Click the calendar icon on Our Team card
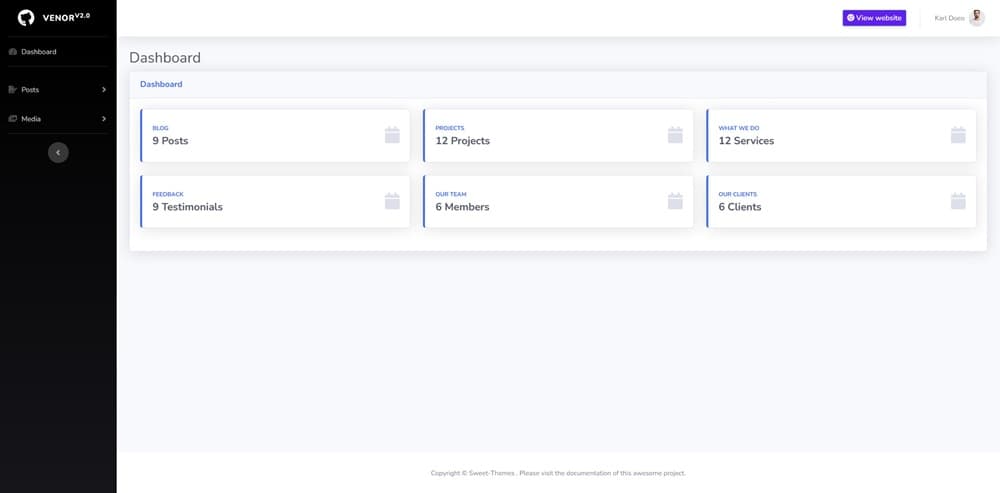 pos(675,201)
